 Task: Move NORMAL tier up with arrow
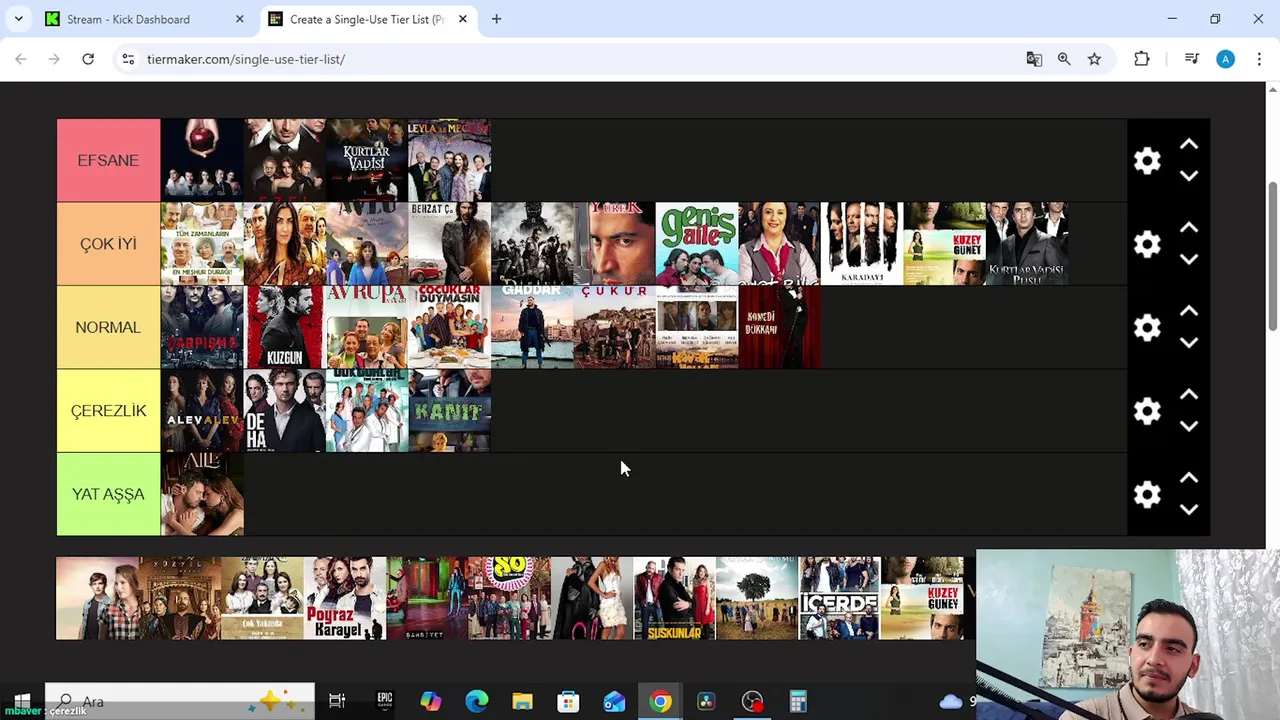[x=1188, y=312]
